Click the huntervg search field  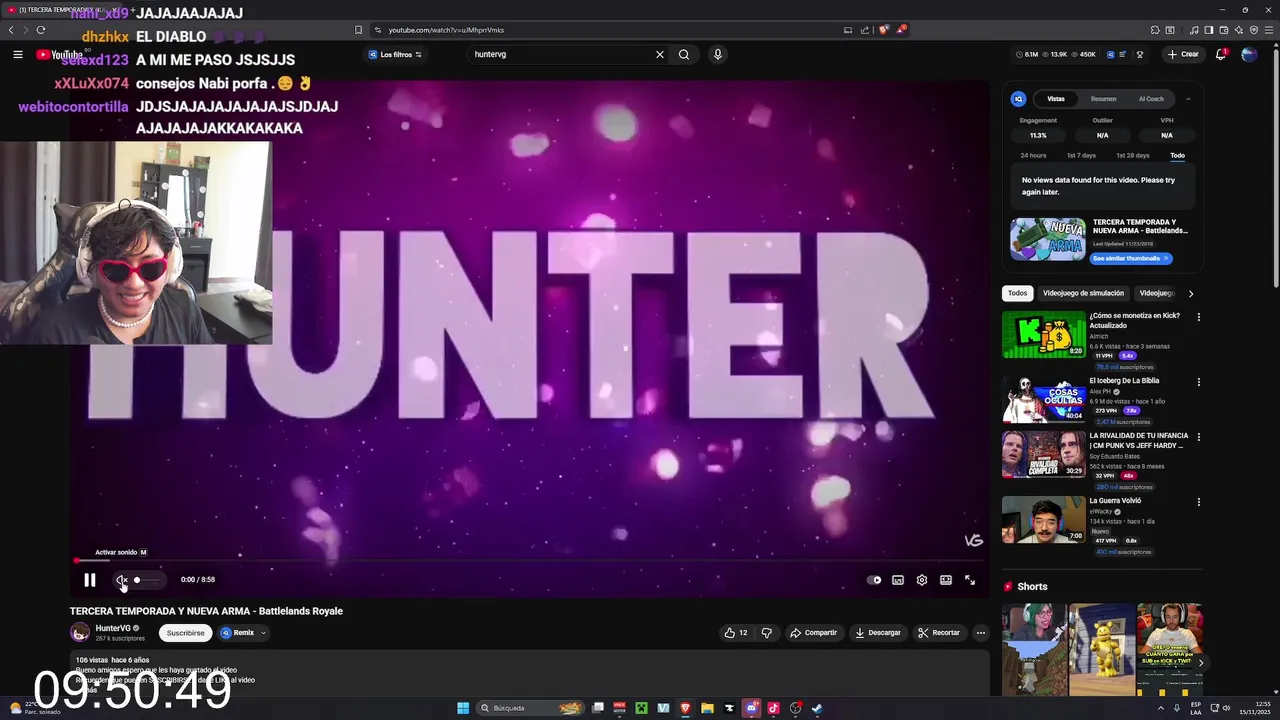560,54
